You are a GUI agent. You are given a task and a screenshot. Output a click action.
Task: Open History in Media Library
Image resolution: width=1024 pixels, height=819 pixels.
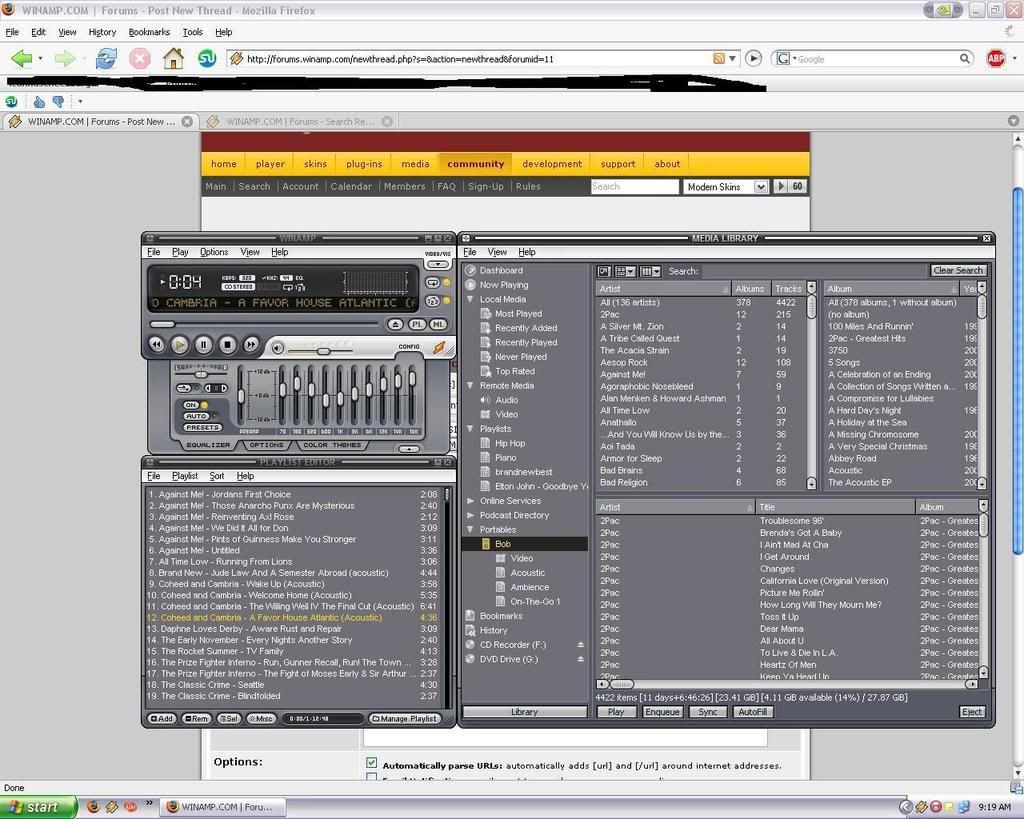click(493, 630)
